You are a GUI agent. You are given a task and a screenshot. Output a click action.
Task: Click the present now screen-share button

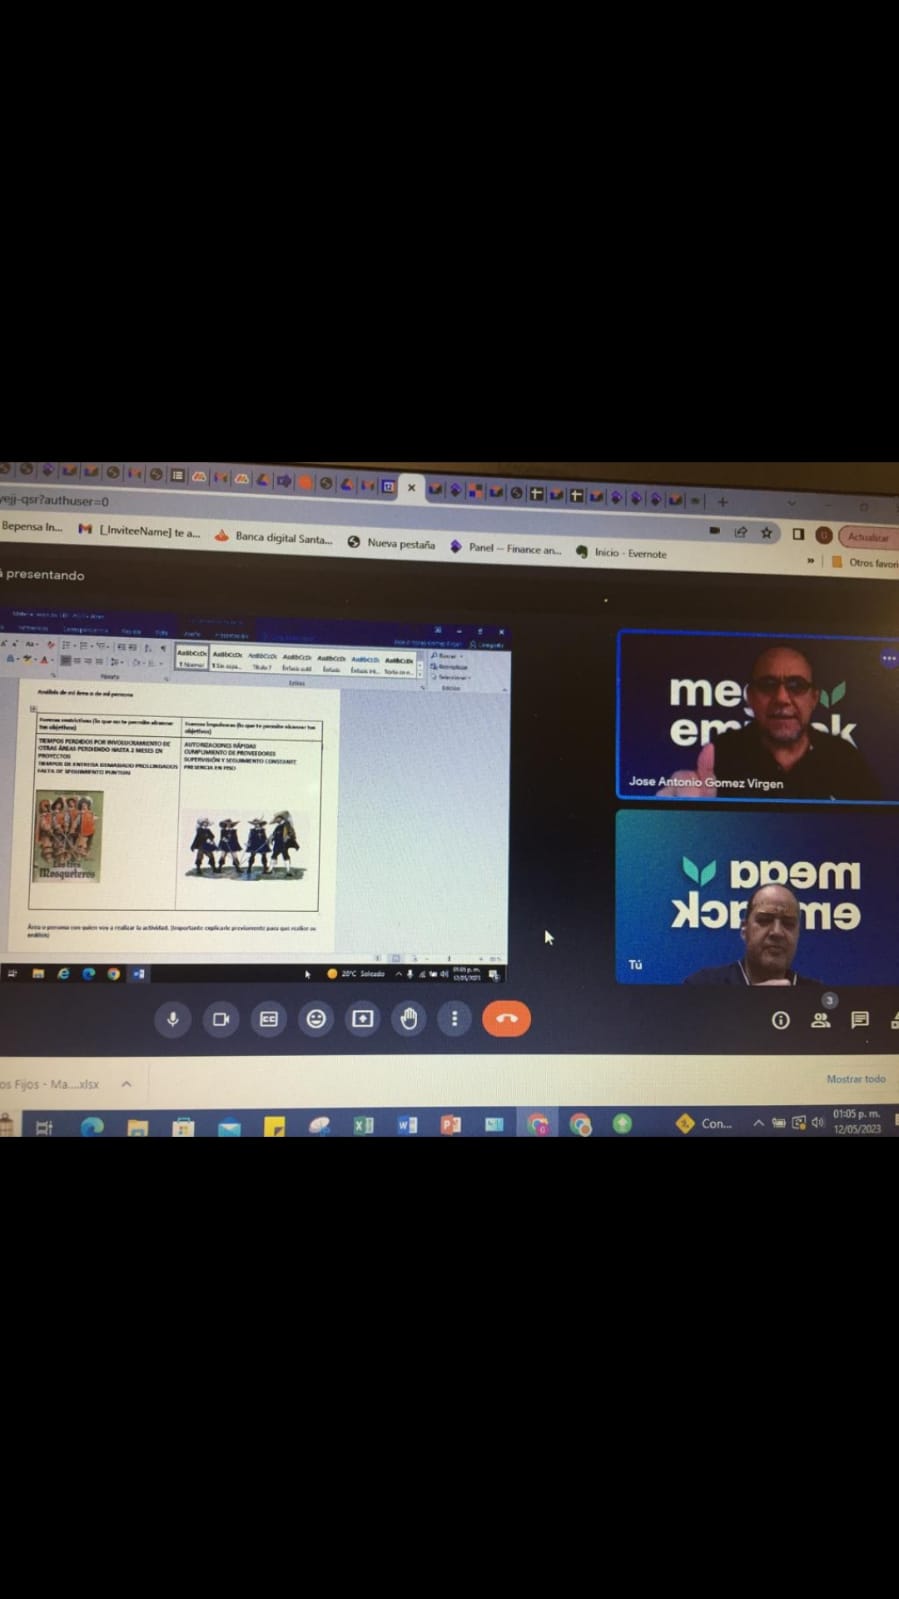click(x=362, y=1019)
